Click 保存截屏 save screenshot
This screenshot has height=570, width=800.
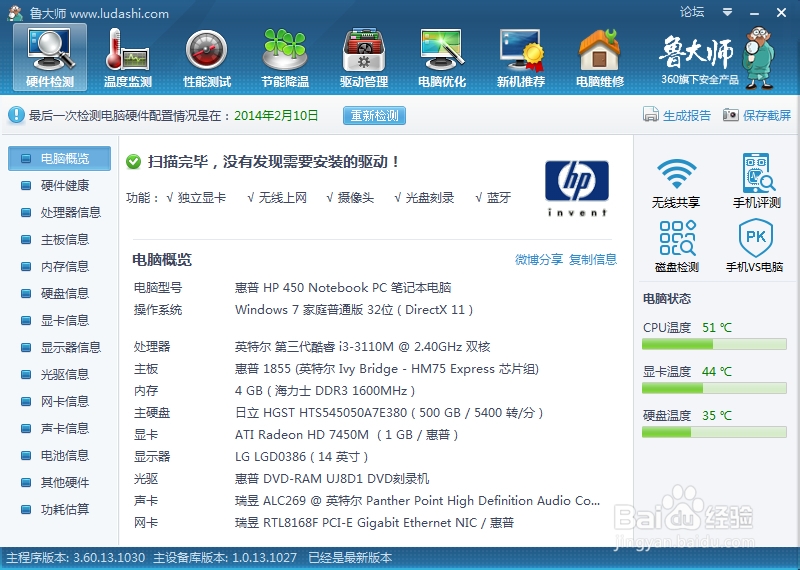[757, 115]
